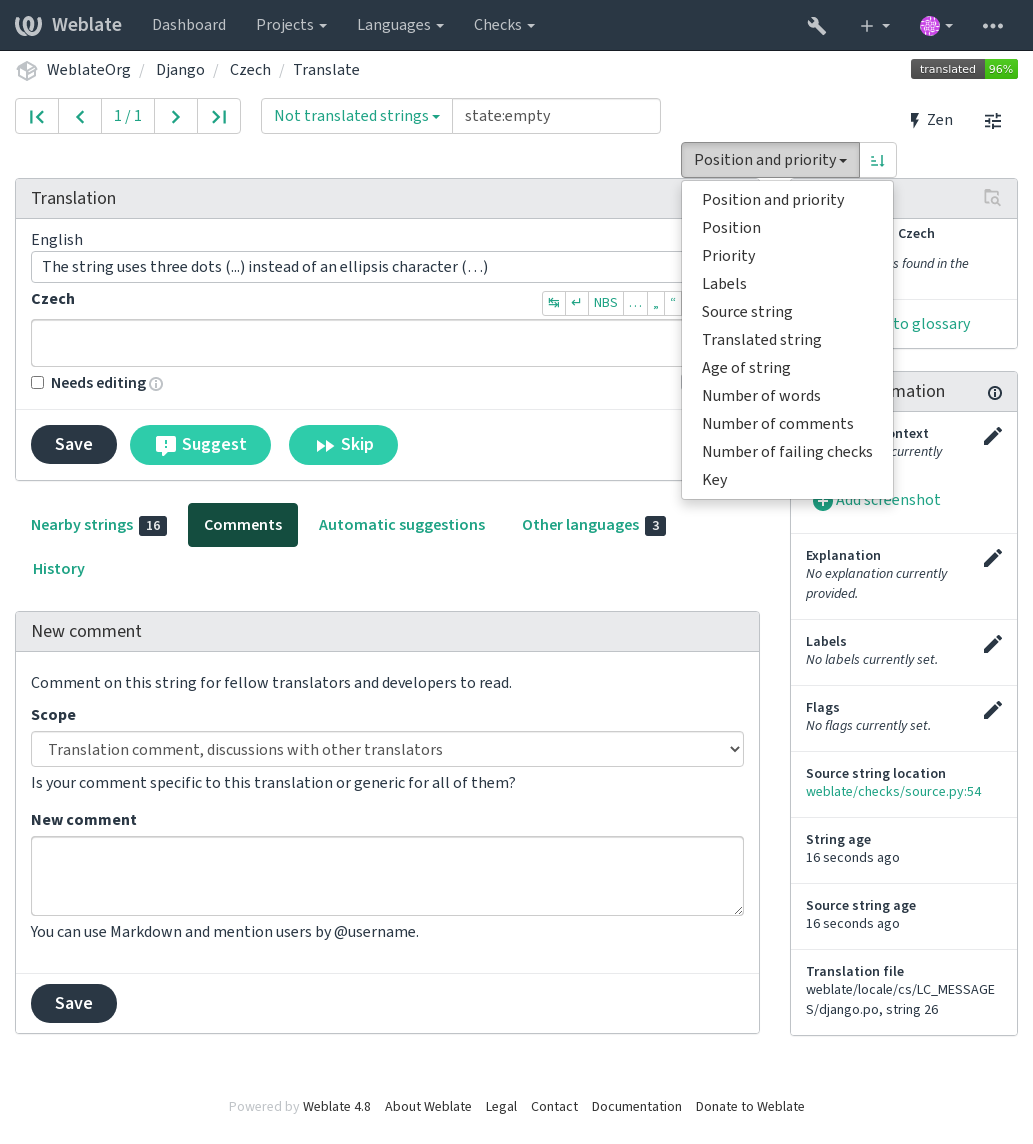Viewport: 1033px width, 1144px height.
Task: Tick the Needs editing checkbox
Action: pyautogui.click(x=38, y=383)
